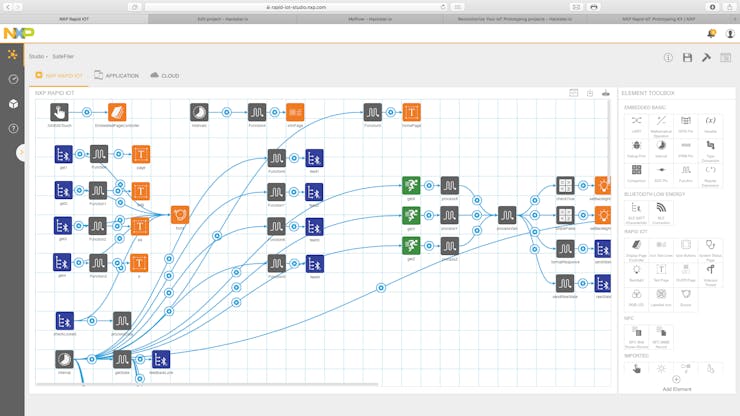
Task: Build project with the hammer icon
Action: point(706,58)
